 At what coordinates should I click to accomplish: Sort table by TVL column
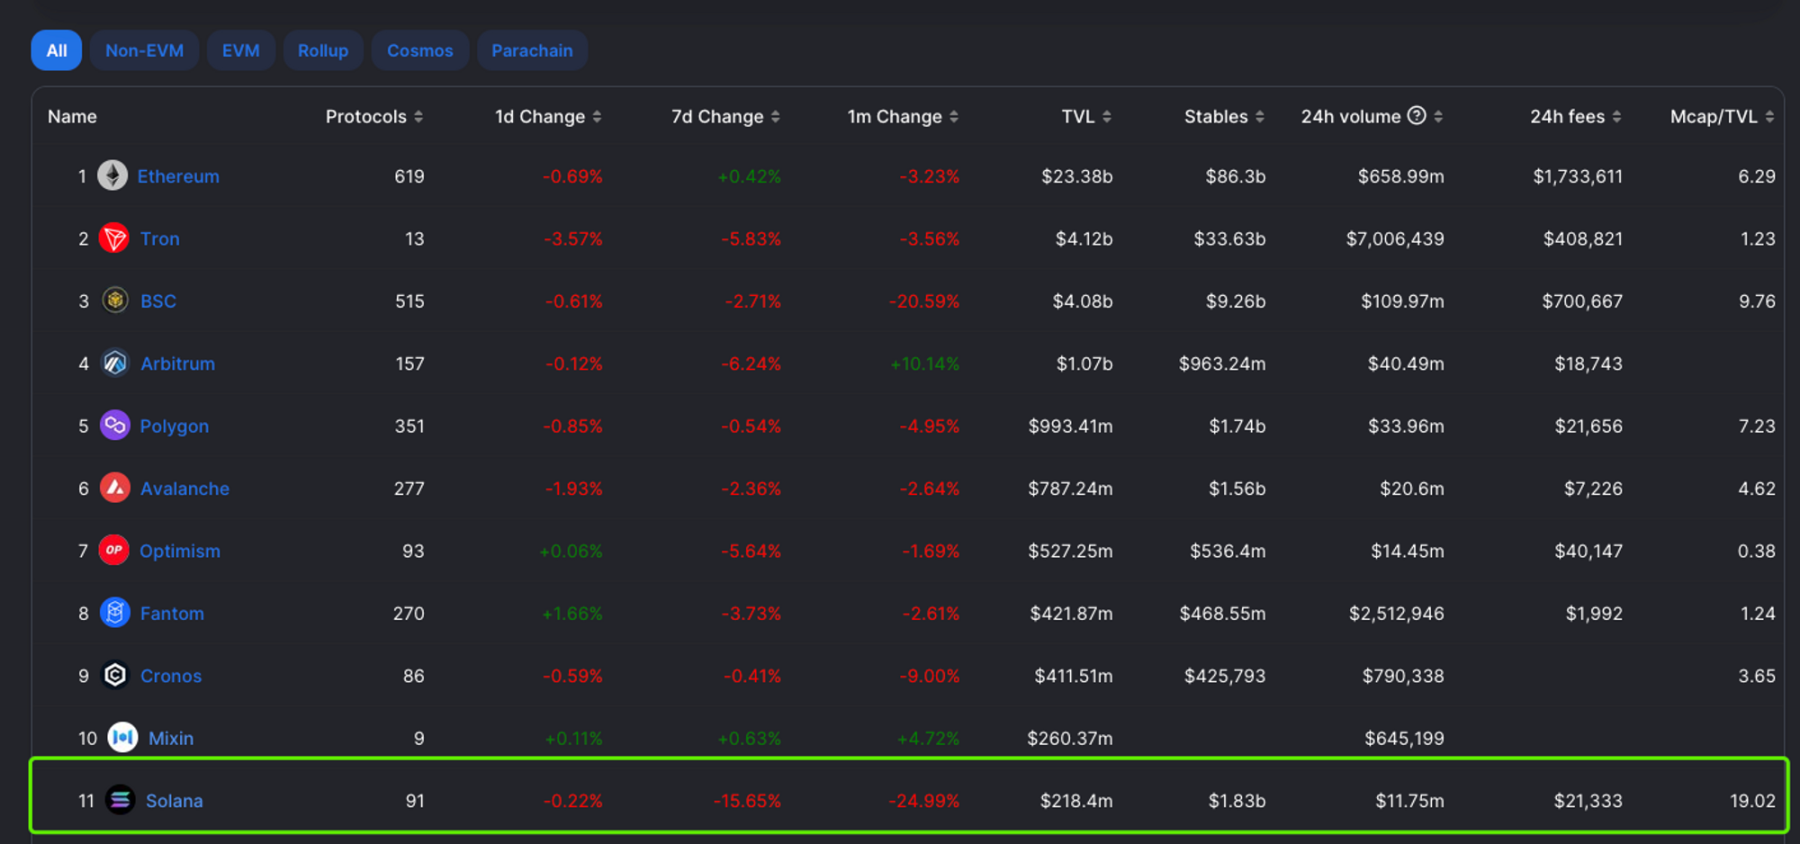[1086, 117]
